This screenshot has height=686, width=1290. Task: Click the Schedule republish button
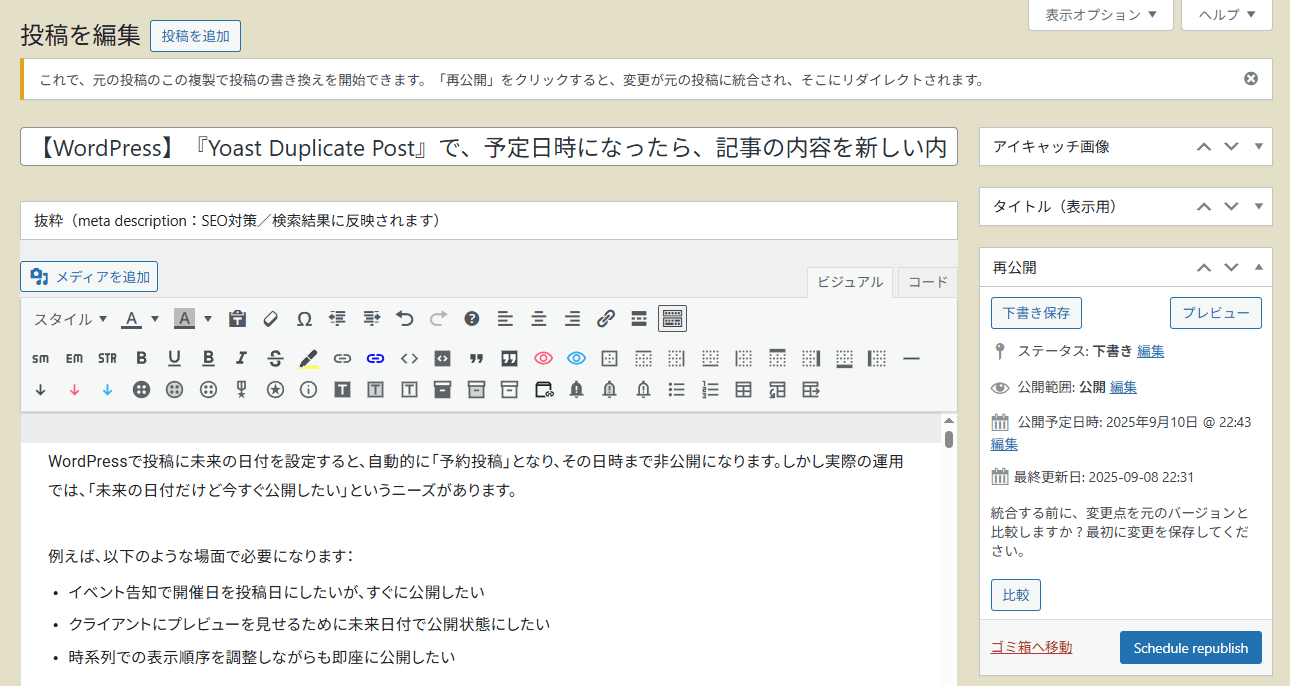(1191, 648)
